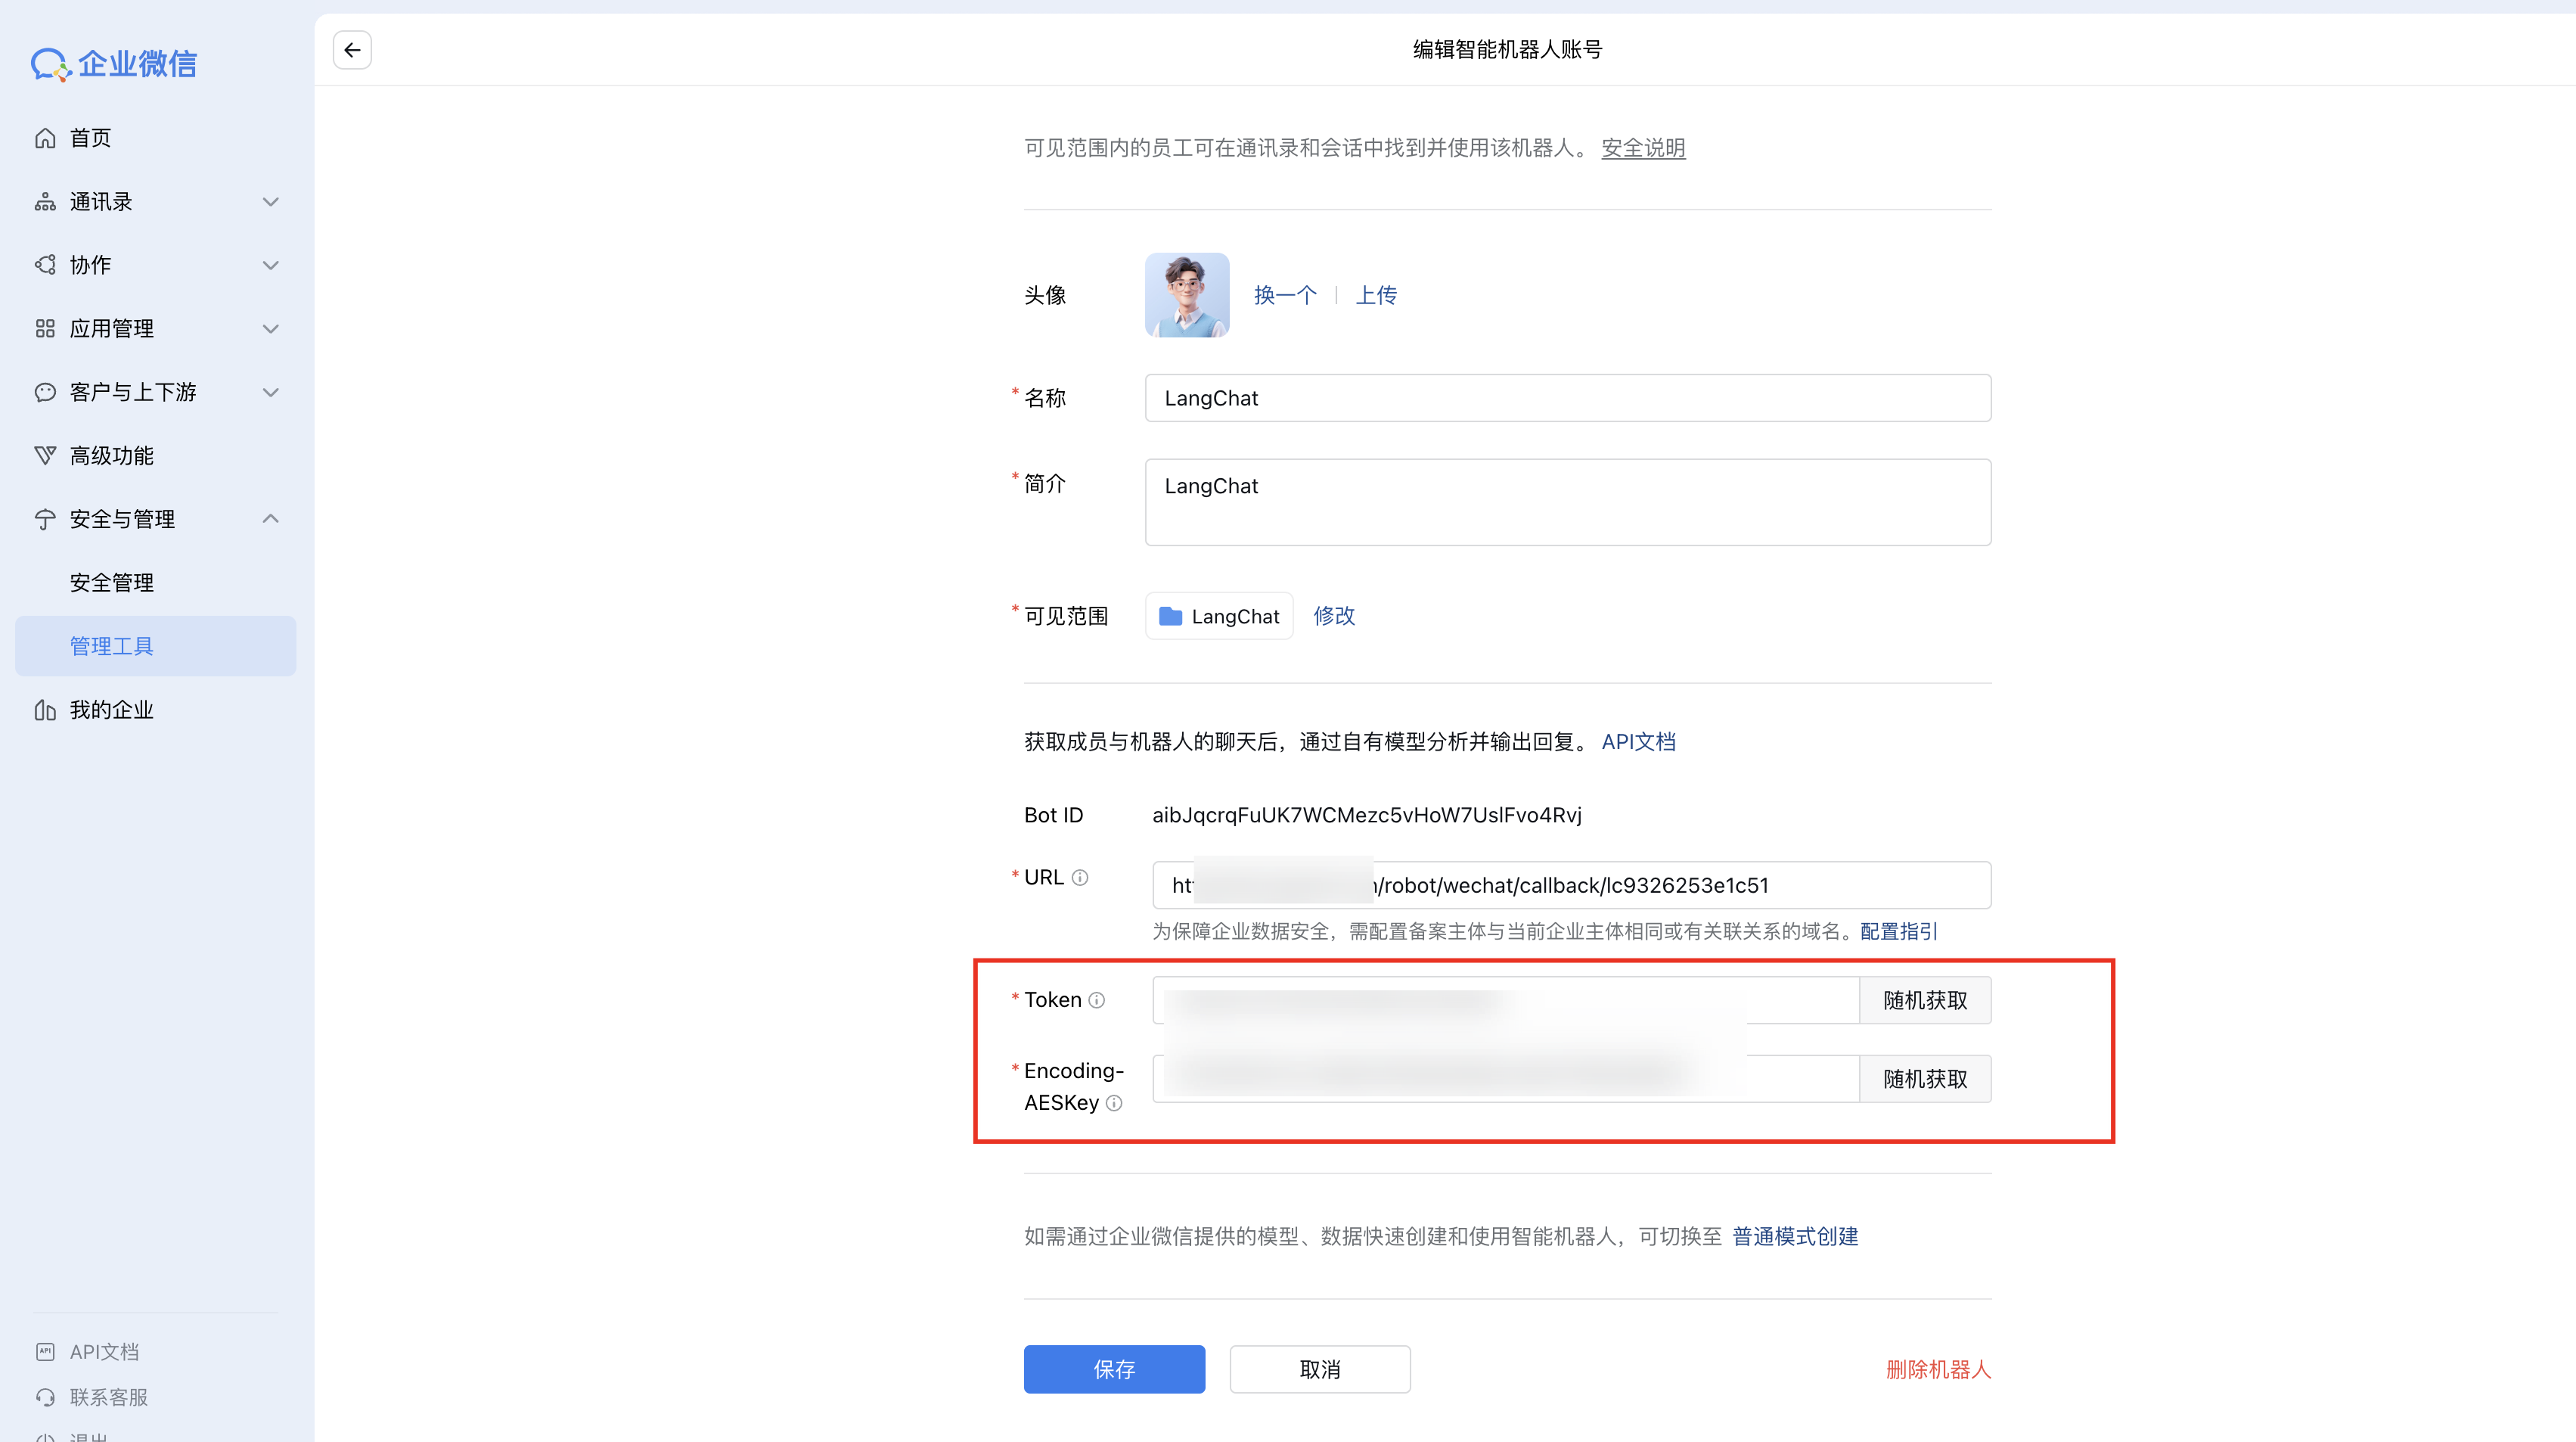Go to 首页 in sidebar
This screenshot has width=2576, height=1442.
pyautogui.click(x=90, y=138)
